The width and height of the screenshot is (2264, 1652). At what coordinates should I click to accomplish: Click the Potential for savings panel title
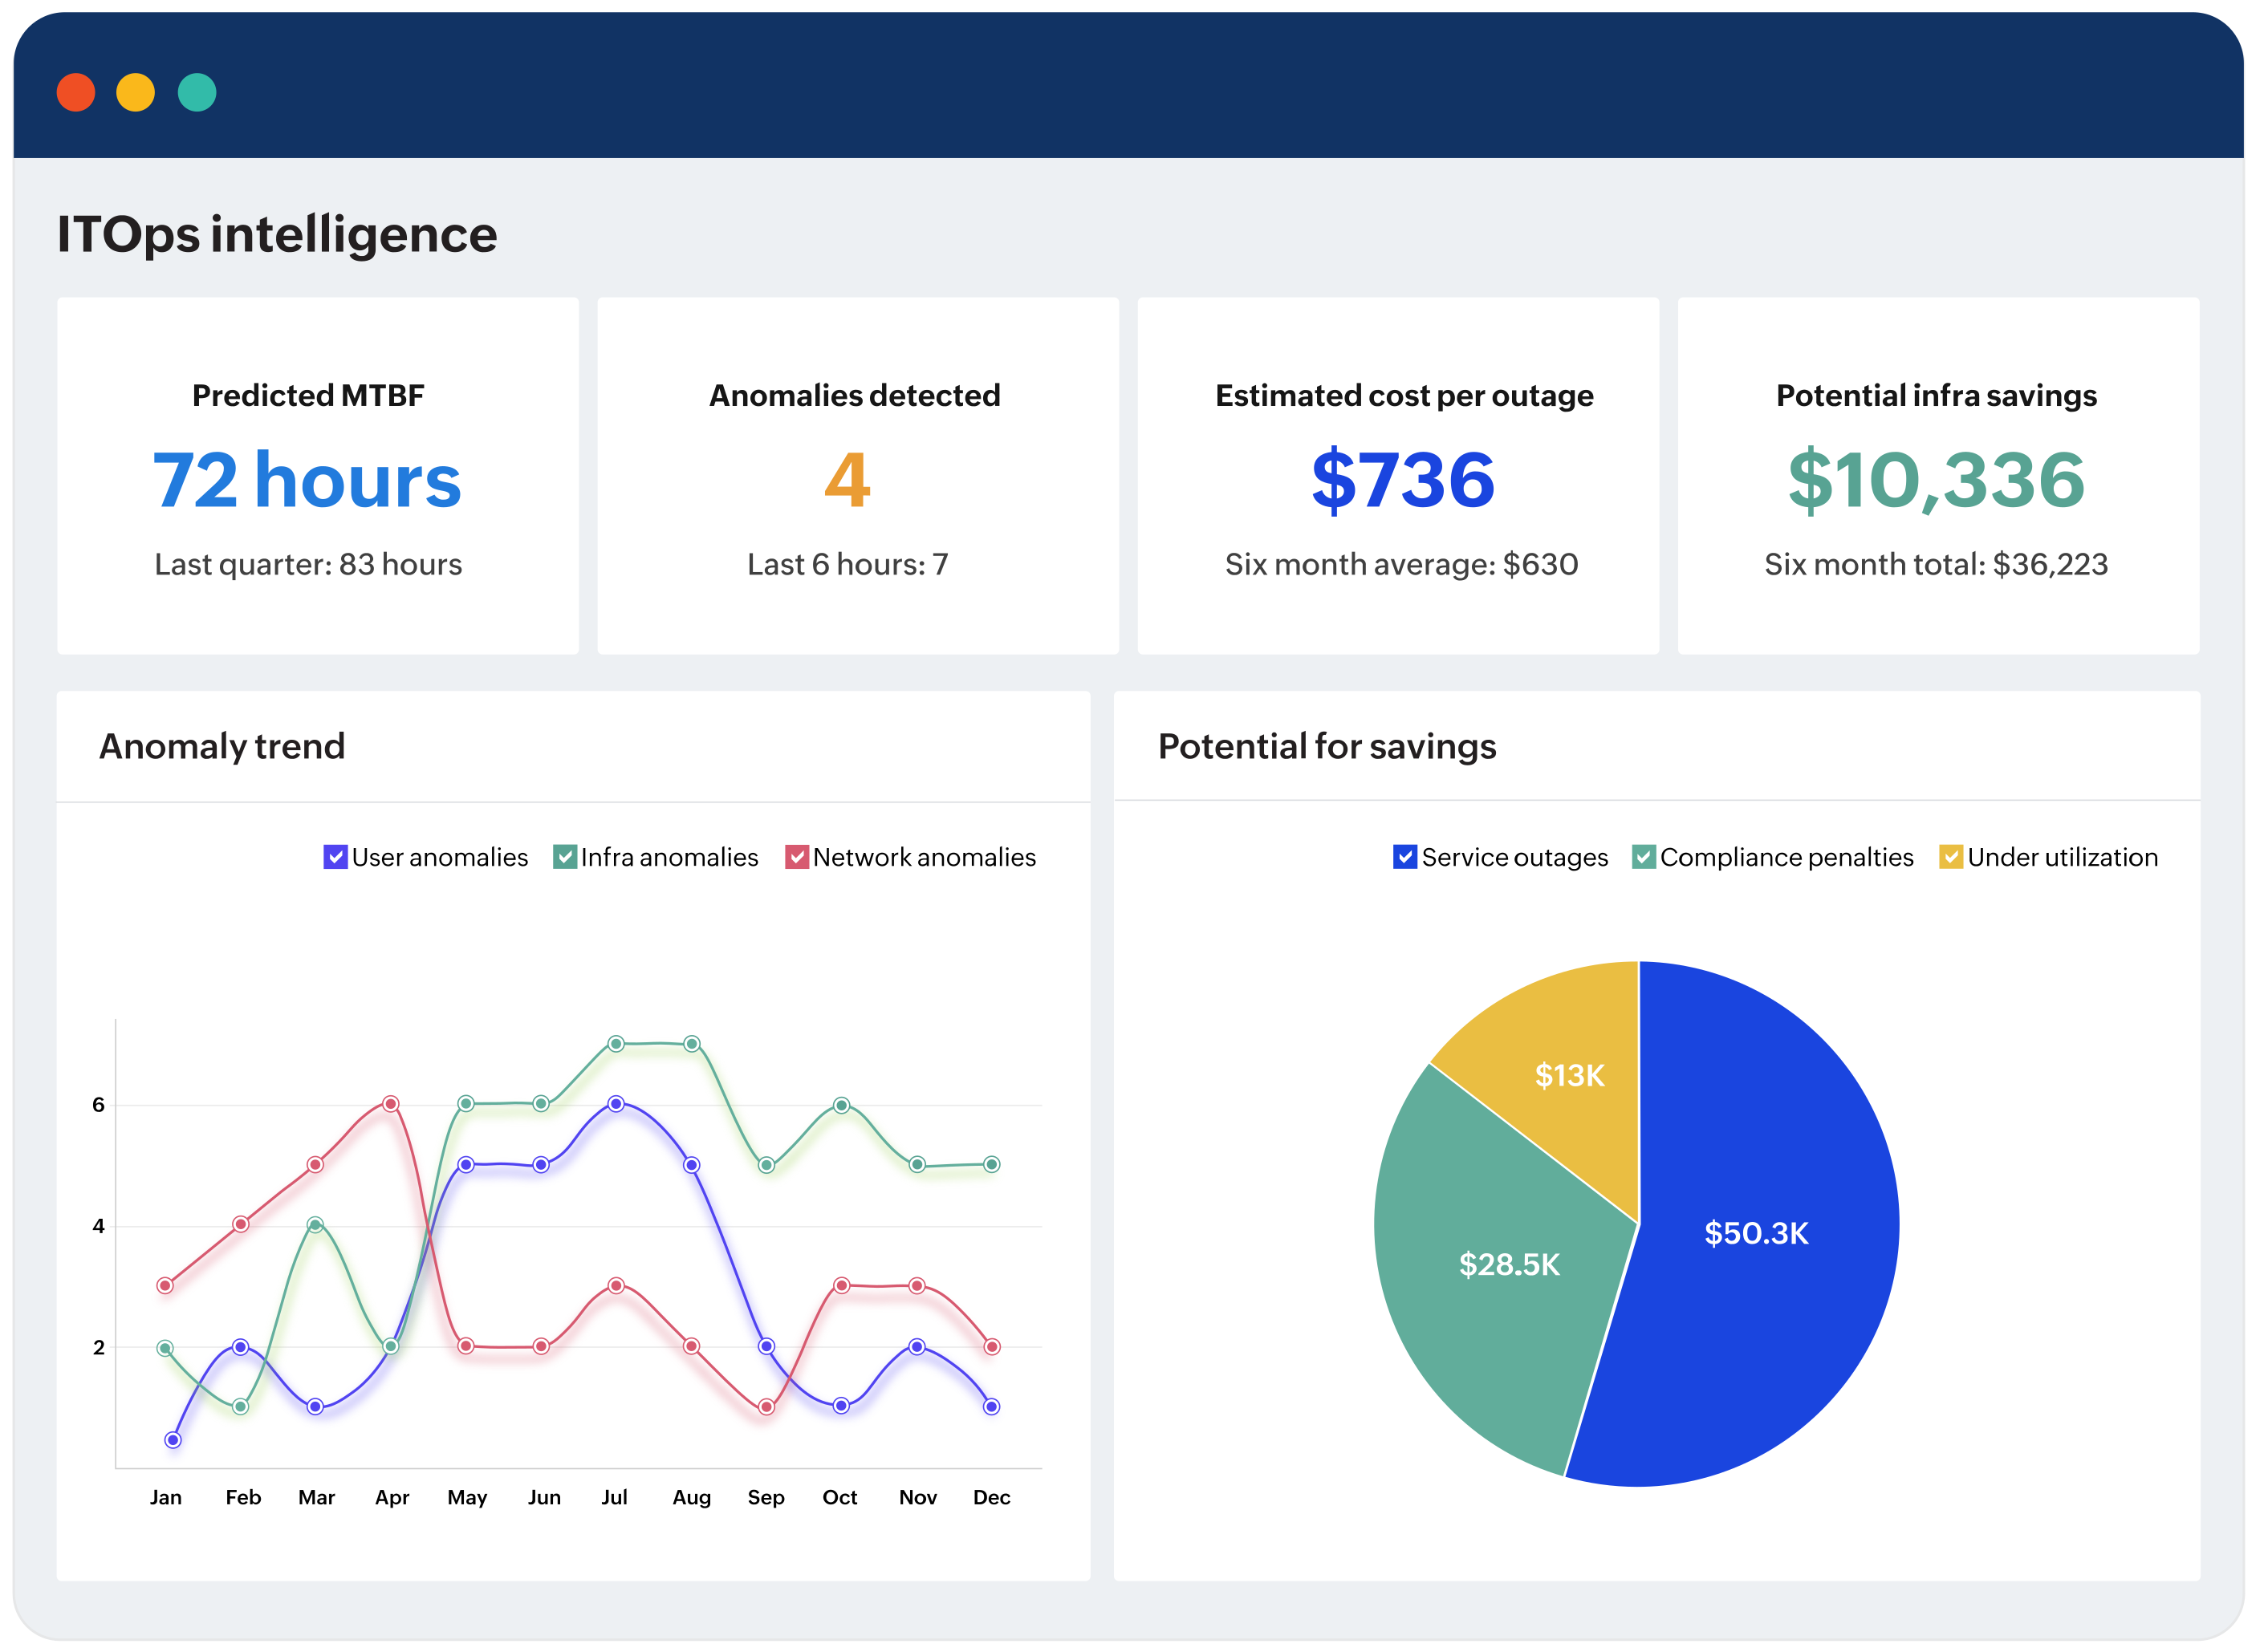1327,747
